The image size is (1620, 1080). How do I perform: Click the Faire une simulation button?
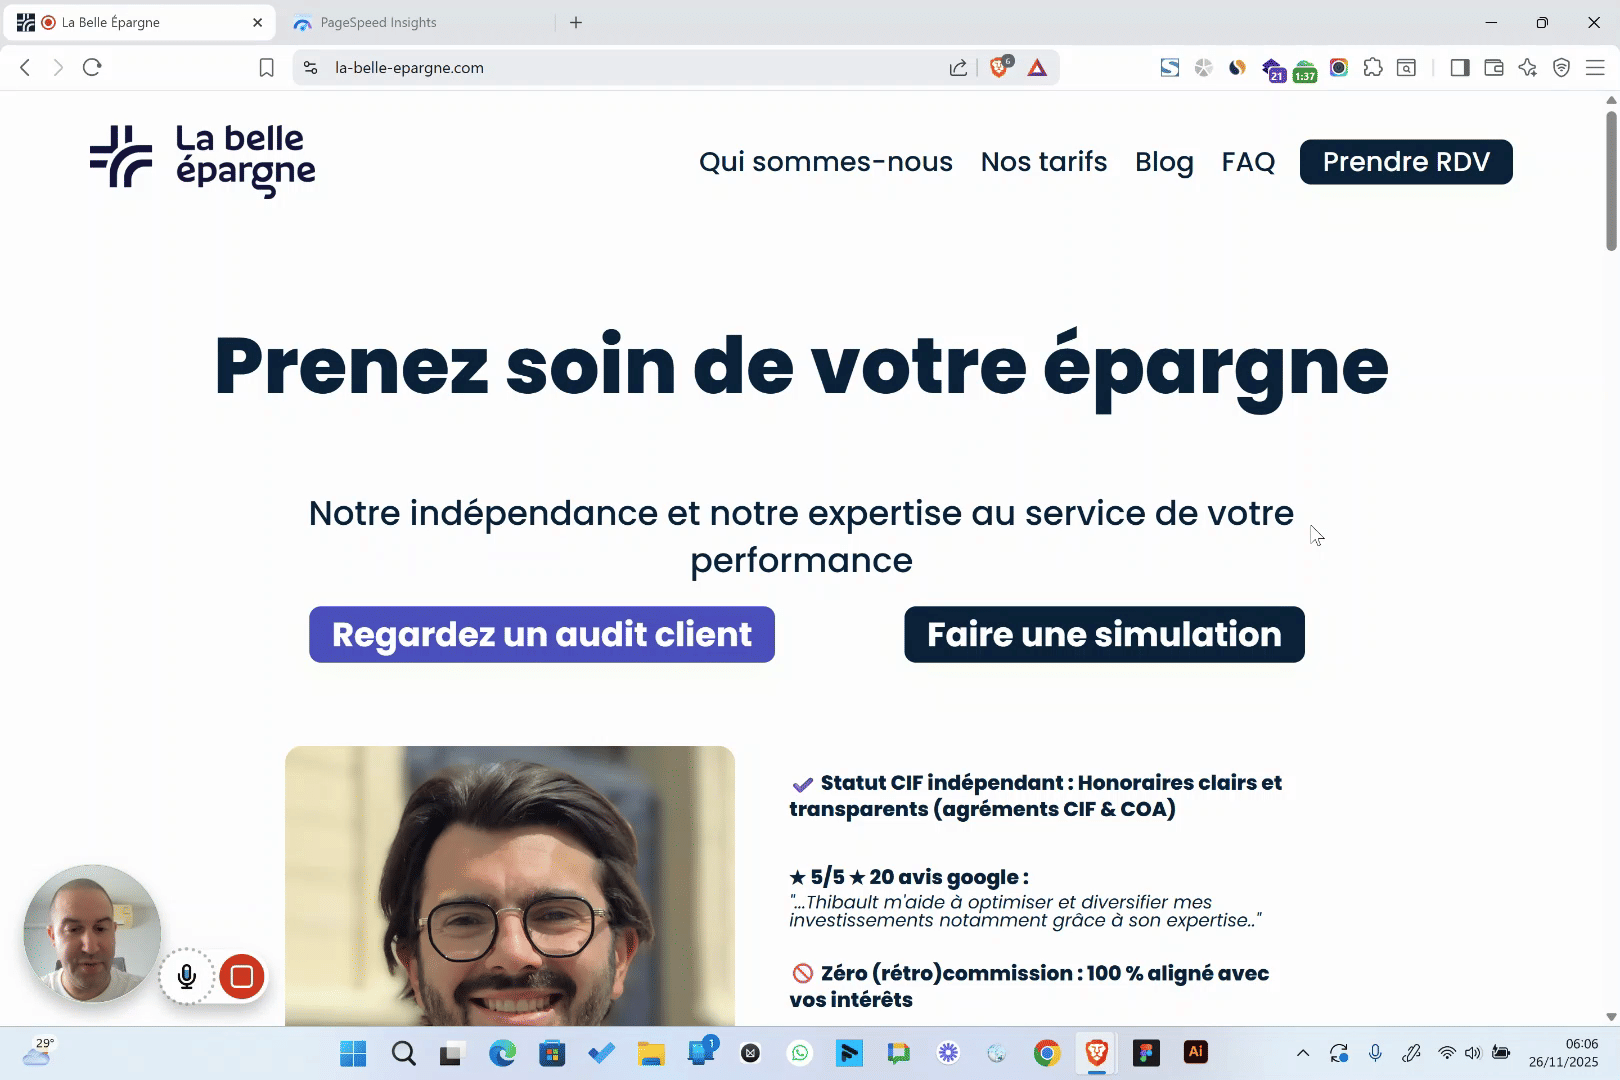point(1104,634)
